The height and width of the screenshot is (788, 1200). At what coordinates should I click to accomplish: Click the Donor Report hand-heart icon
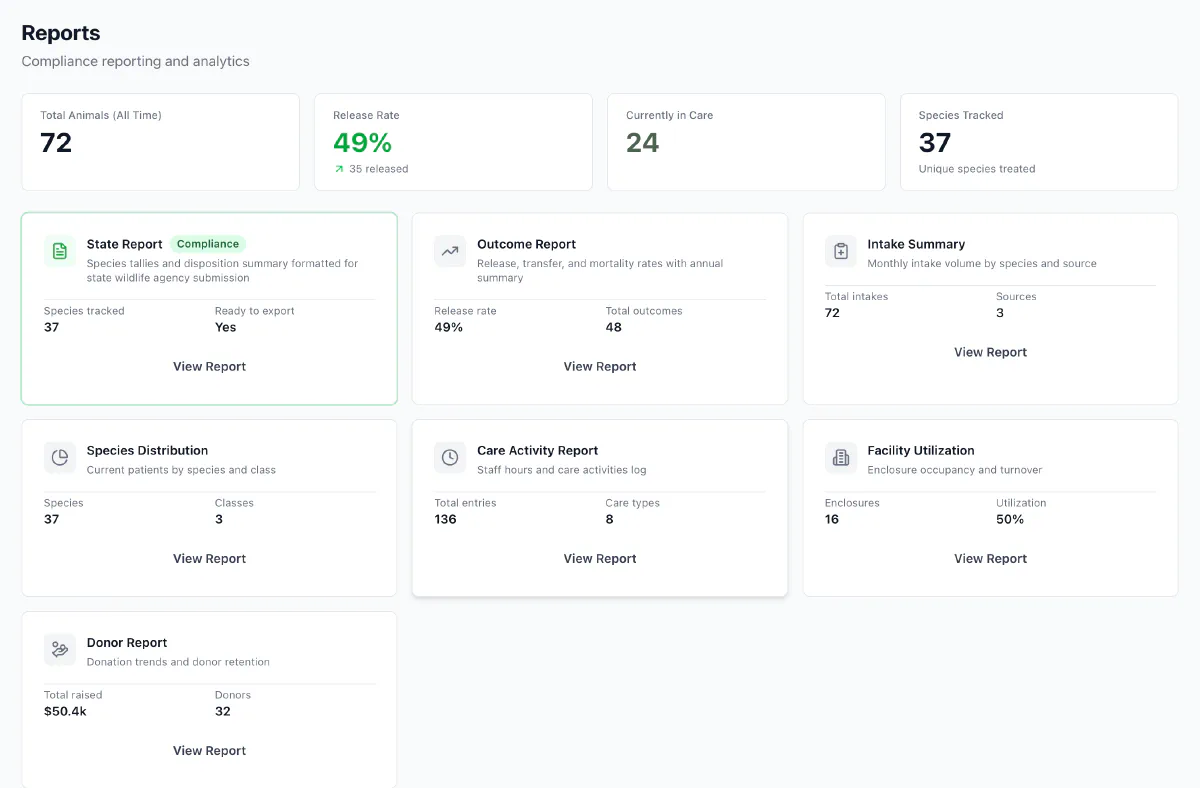[60, 649]
